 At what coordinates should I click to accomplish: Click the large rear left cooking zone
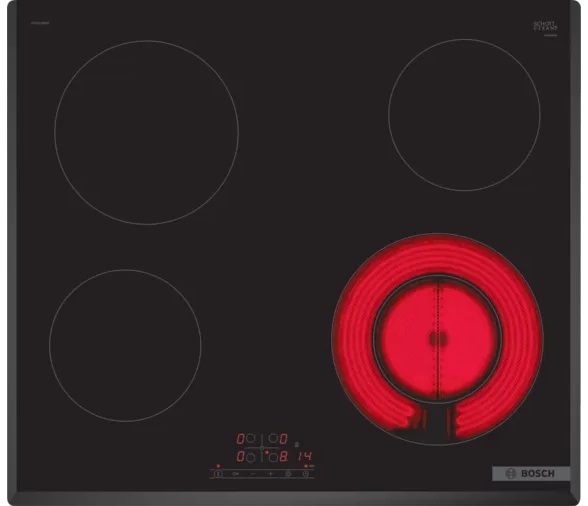point(146,132)
